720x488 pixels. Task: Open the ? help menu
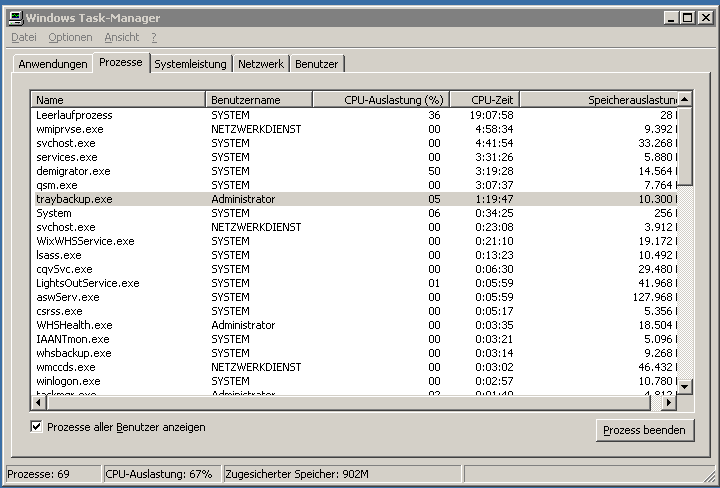click(154, 37)
